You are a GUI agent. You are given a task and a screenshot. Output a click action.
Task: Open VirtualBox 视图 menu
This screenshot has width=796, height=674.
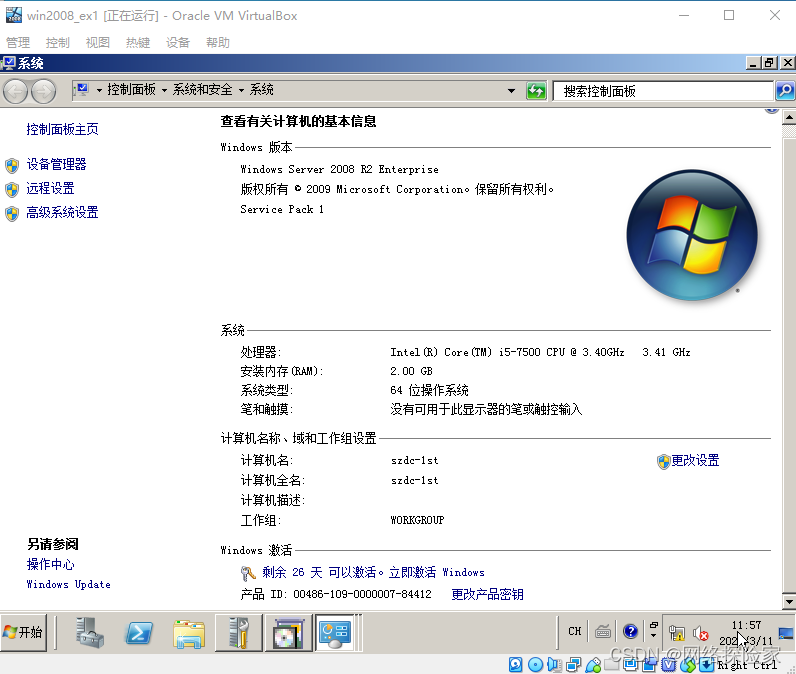97,43
